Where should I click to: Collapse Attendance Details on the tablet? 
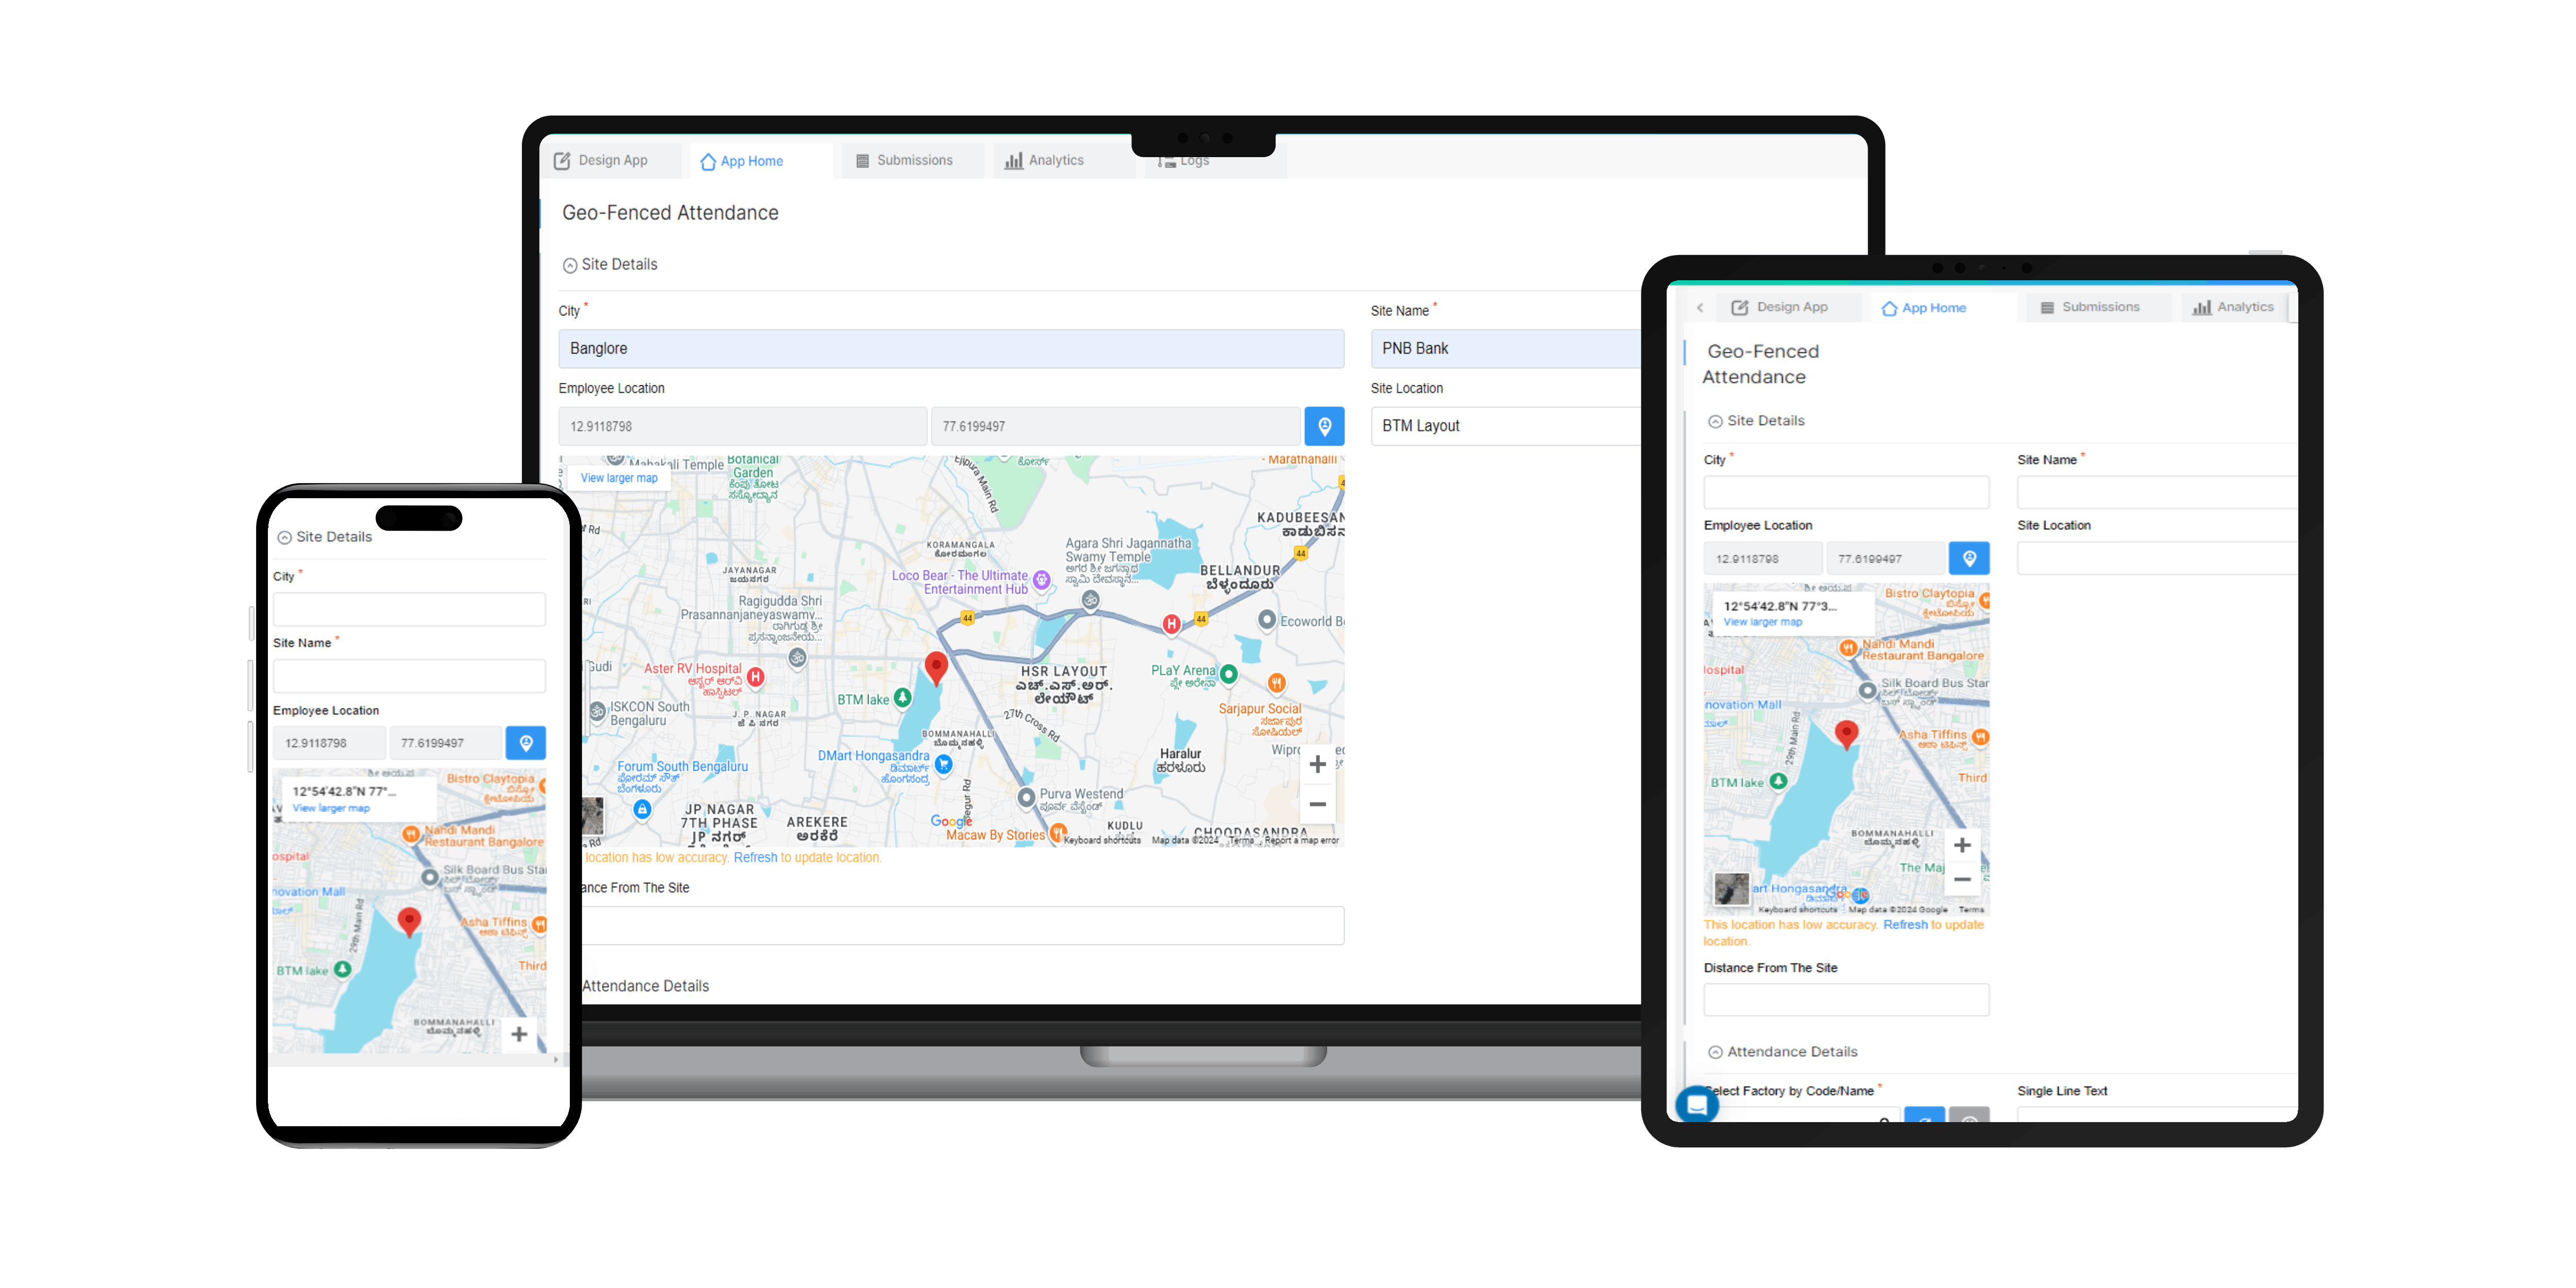coord(1715,1051)
